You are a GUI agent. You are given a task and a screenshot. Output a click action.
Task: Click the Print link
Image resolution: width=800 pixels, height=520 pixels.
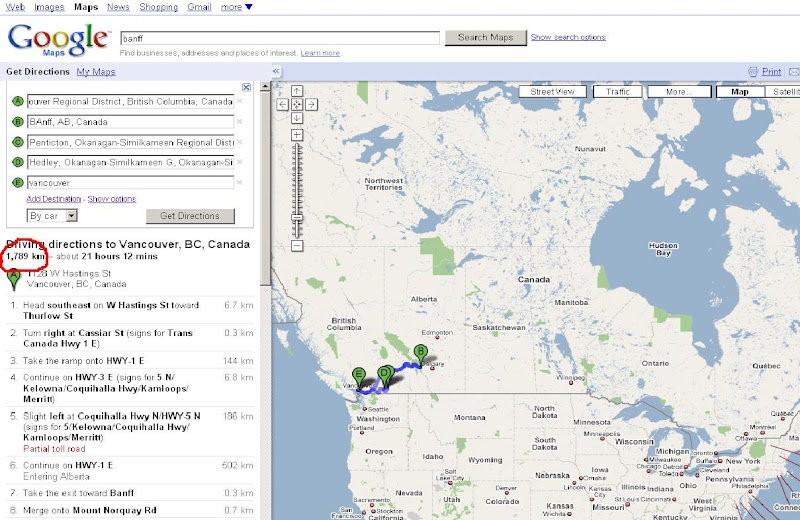click(x=771, y=72)
